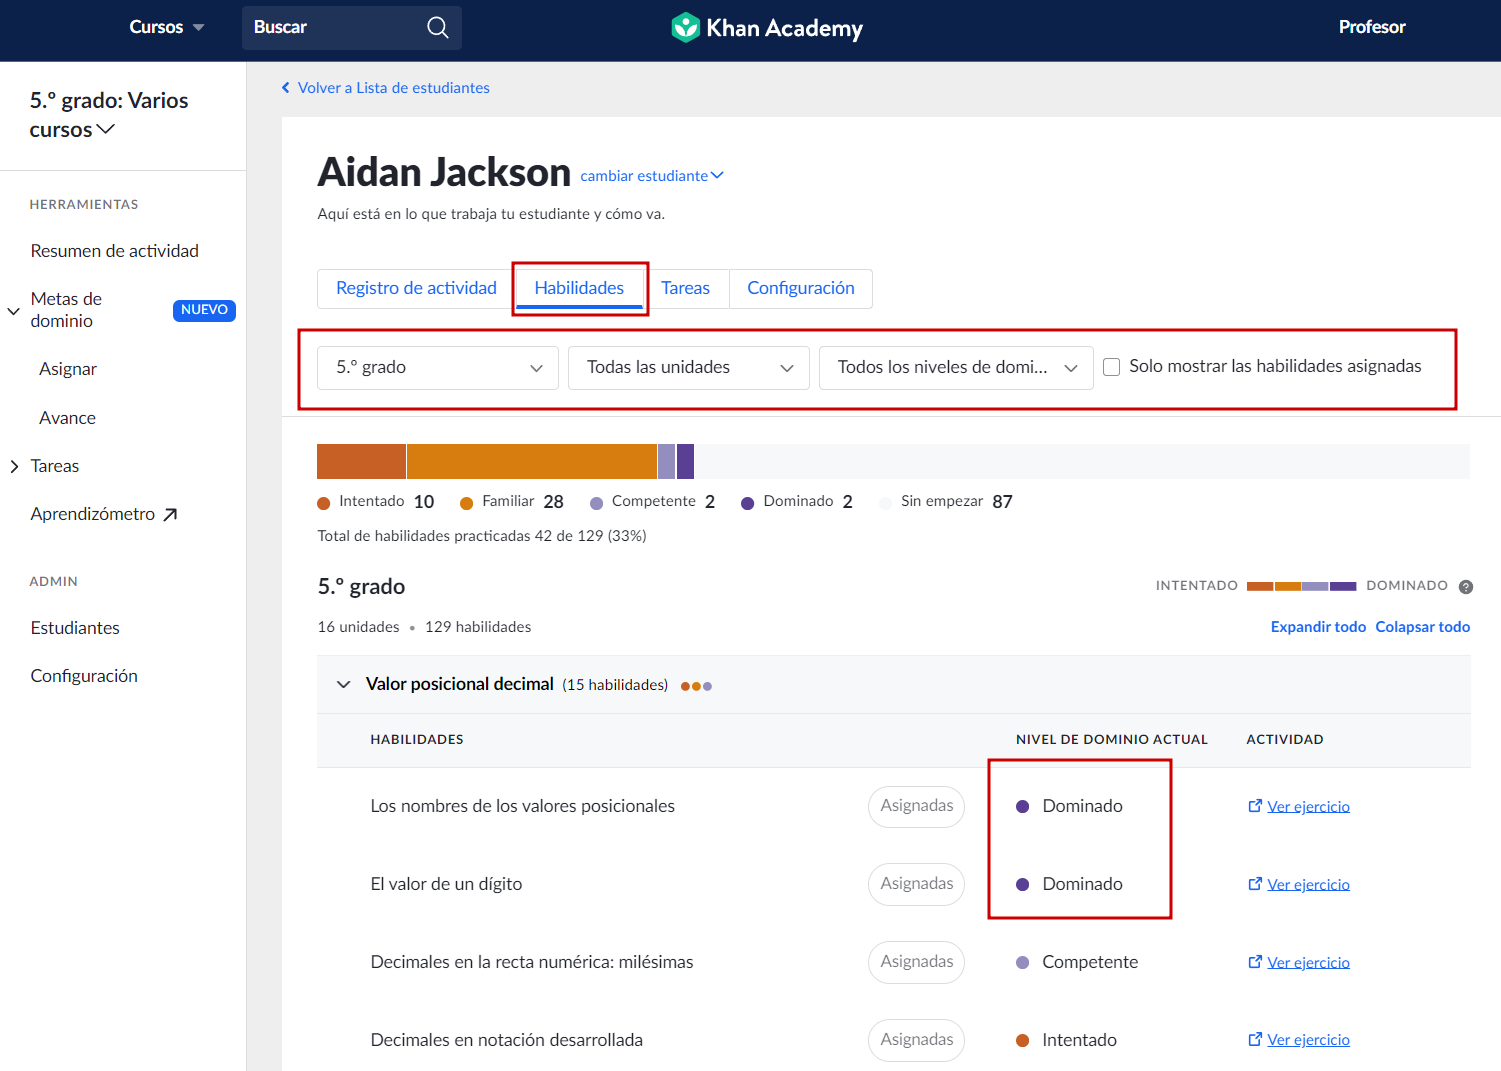The height and width of the screenshot is (1071, 1501).
Task: Click Asignadas button for notación desarrollada
Action: [916, 1040]
